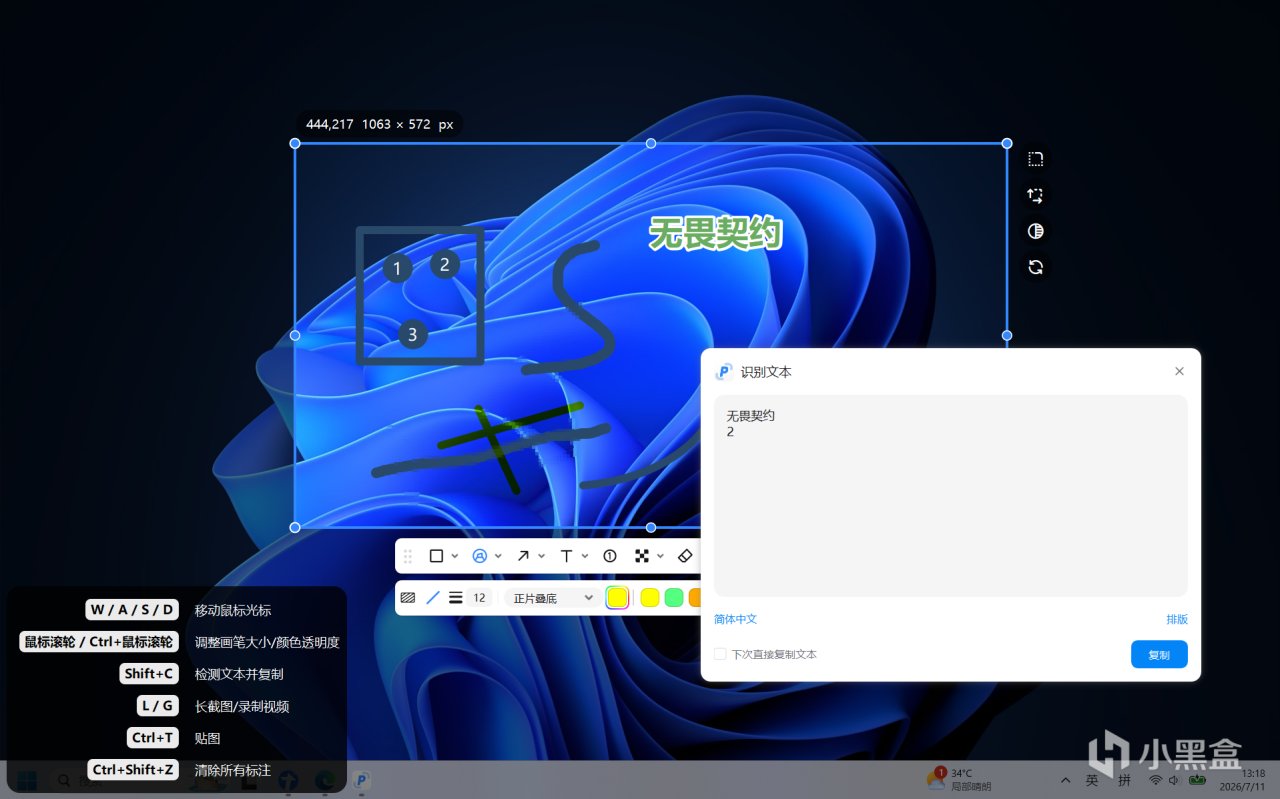The image size is (1280, 799).
Task: Pick the orange preset color swatch
Action: 696,598
